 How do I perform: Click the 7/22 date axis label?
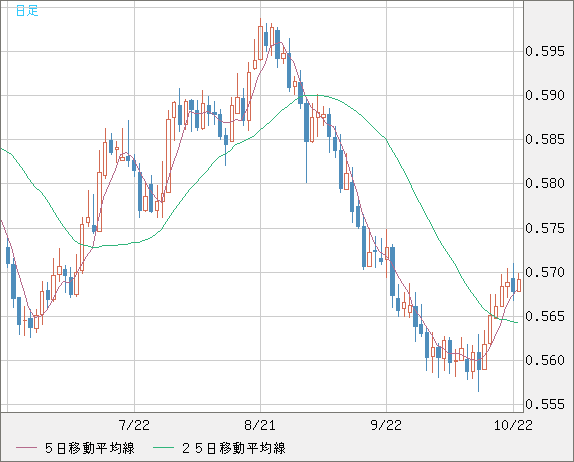coord(134,425)
